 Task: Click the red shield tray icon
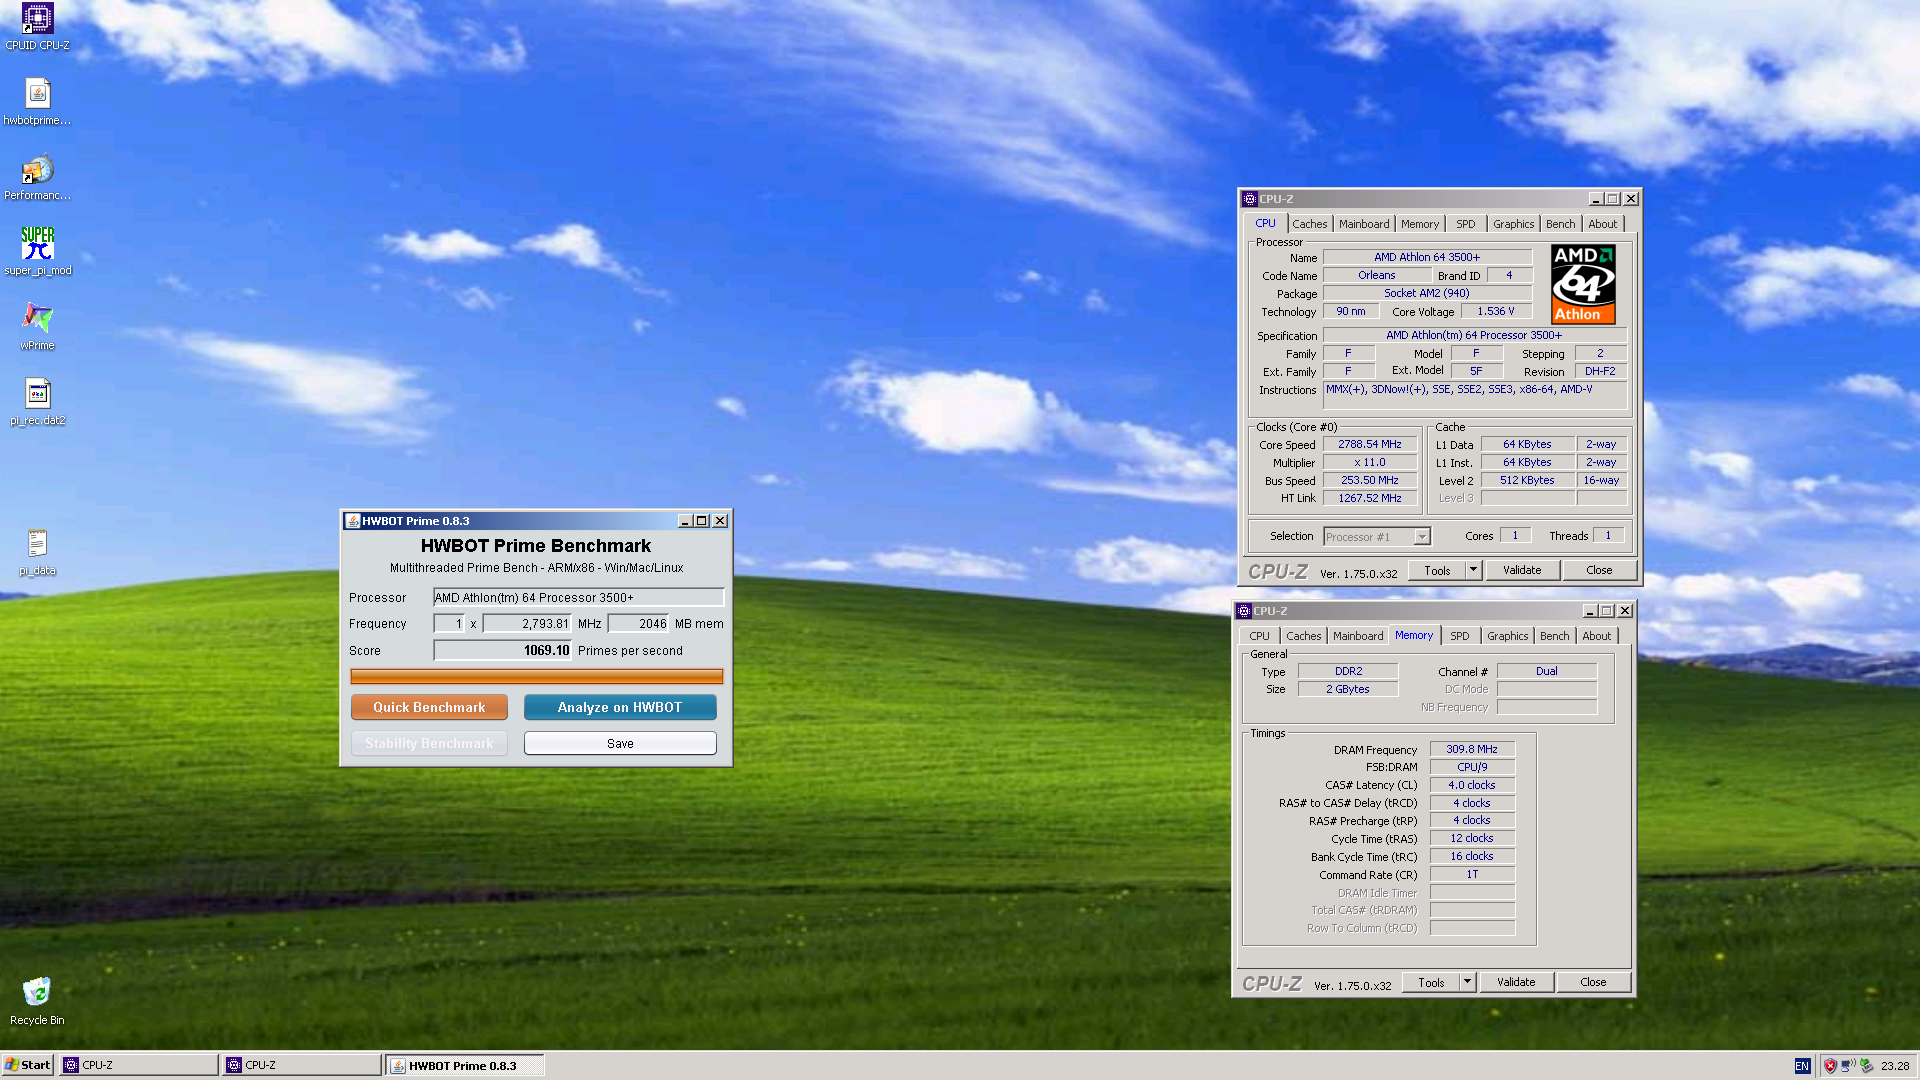[x=1830, y=1066]
